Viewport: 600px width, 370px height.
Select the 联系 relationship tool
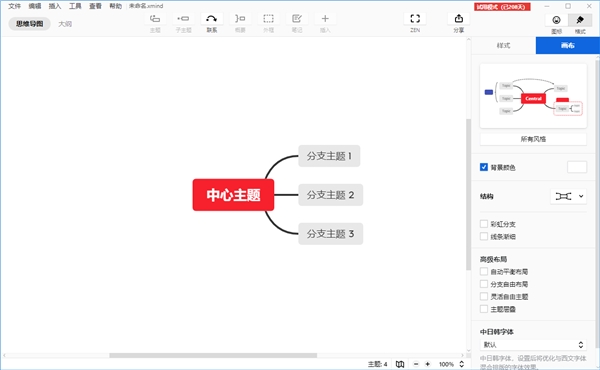click(x=212, y=19)
